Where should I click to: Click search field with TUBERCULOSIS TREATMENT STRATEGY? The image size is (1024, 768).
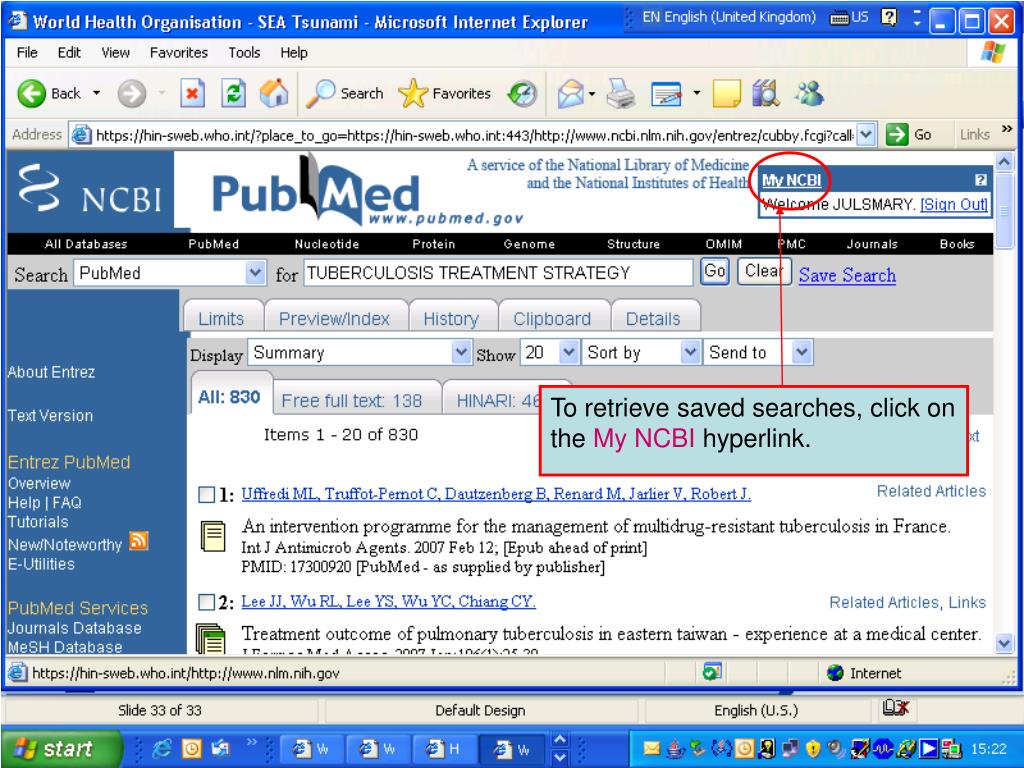click(x=498, y=272)
